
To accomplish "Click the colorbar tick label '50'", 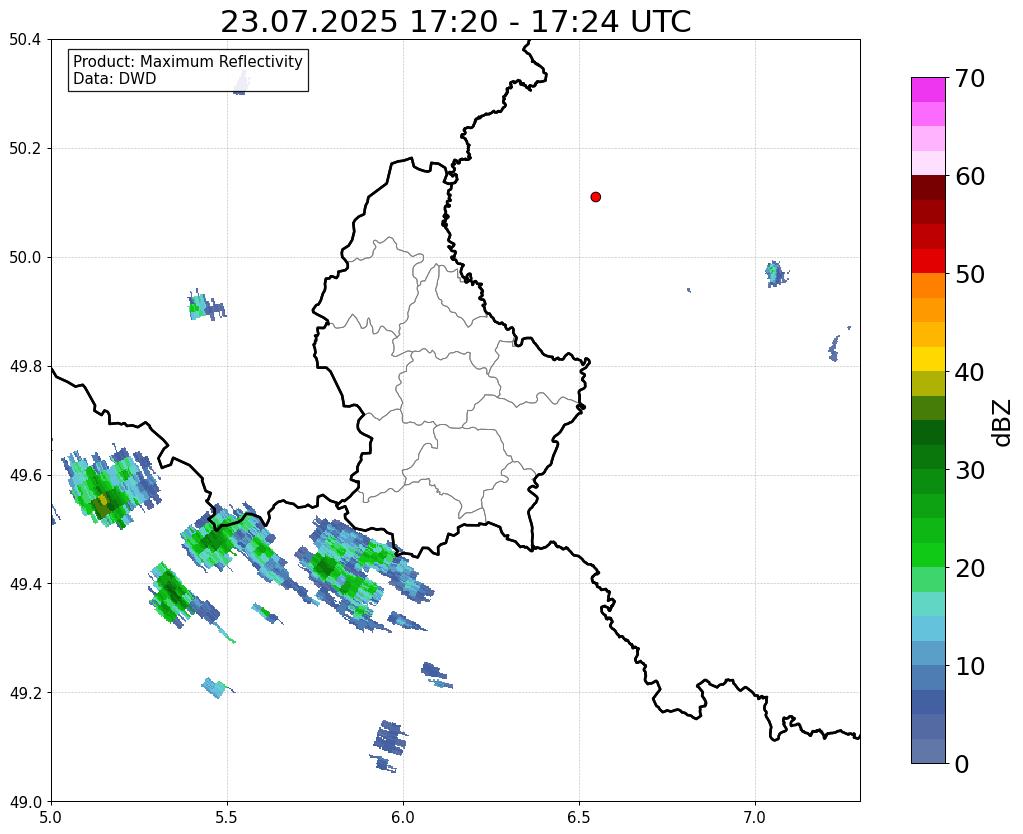I will click(x=970, y=274).
